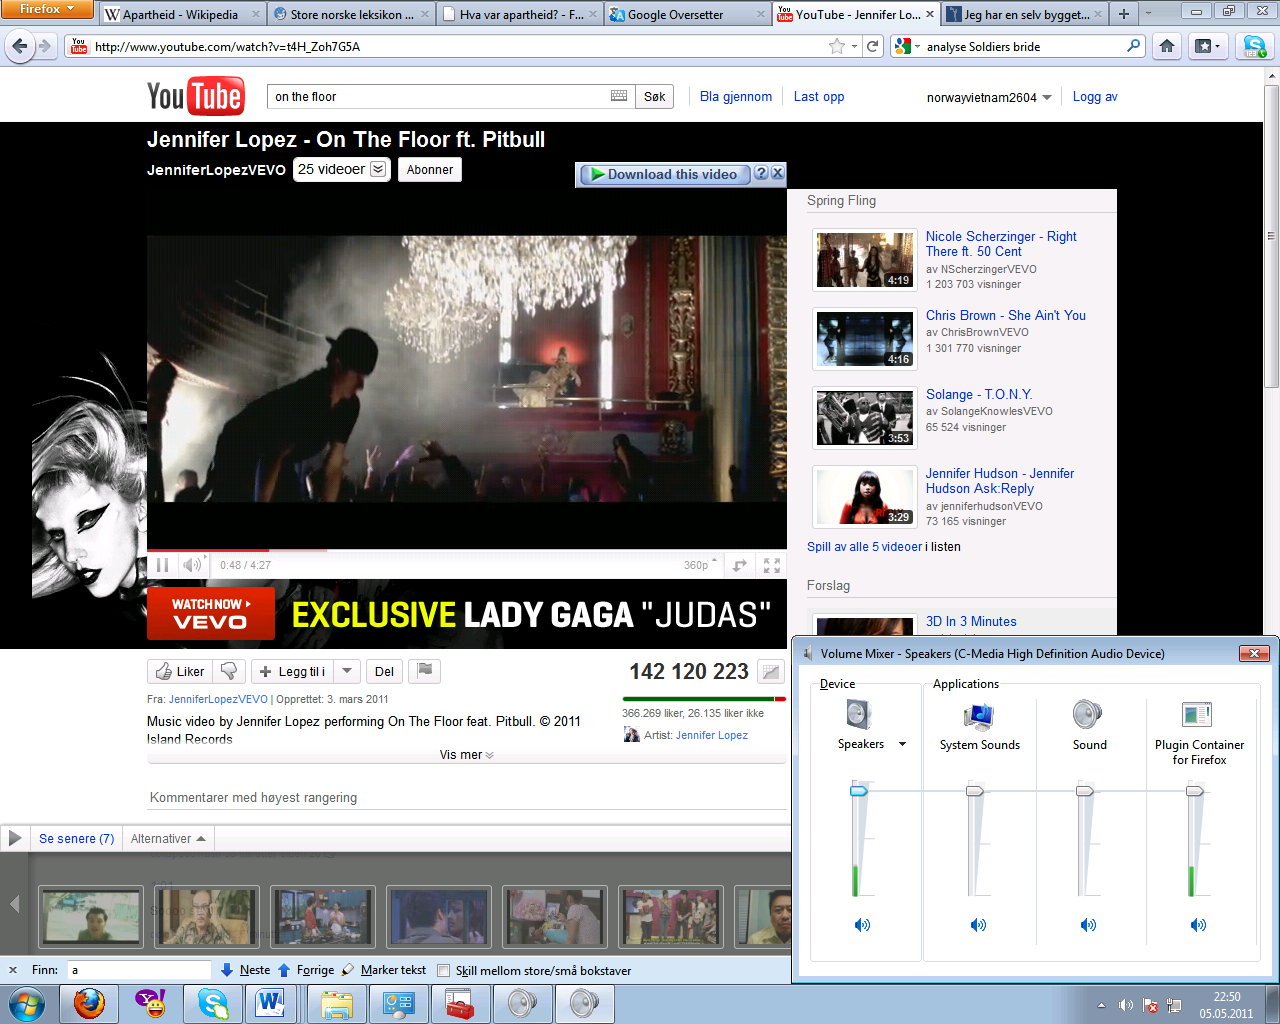1280x1024 pixels.
Task: Open the Firefox main menu button
Action: (47, 9)
